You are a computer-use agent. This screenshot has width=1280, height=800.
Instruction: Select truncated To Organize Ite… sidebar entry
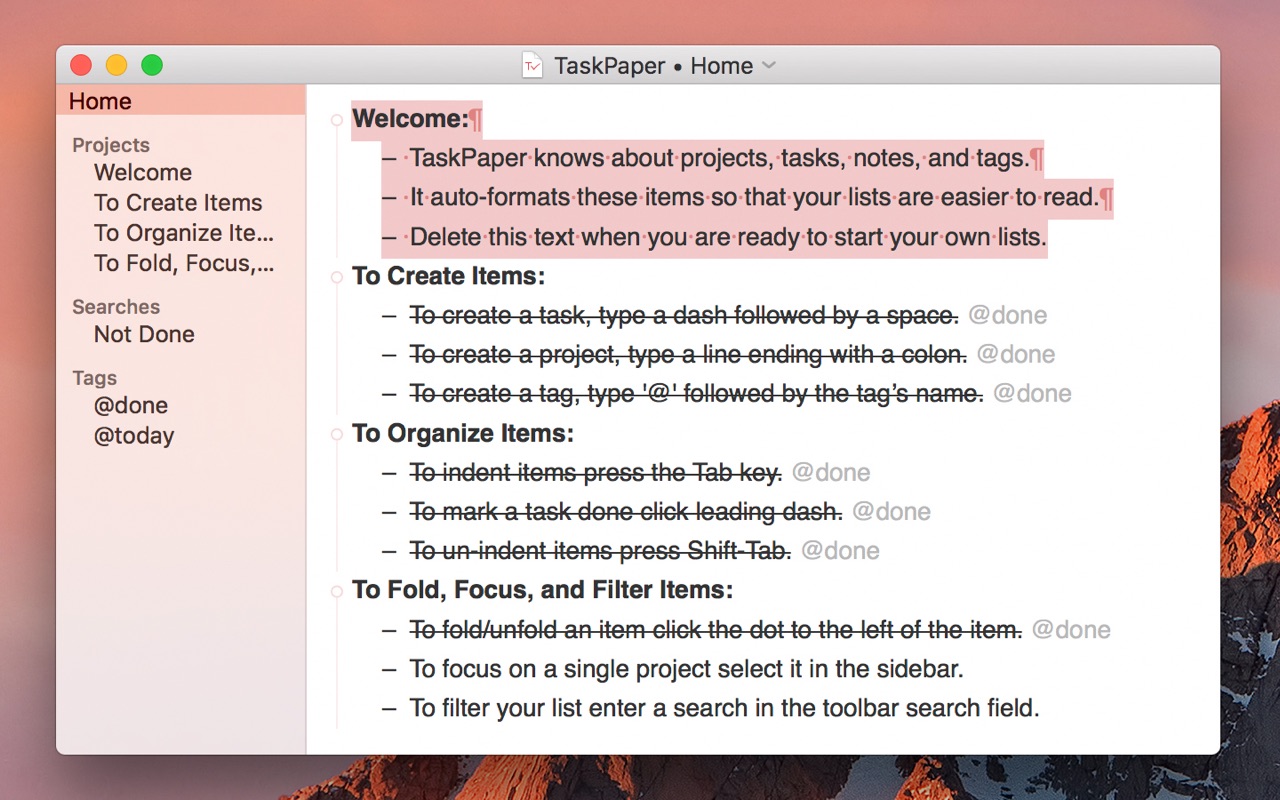[x=184, y=233]
